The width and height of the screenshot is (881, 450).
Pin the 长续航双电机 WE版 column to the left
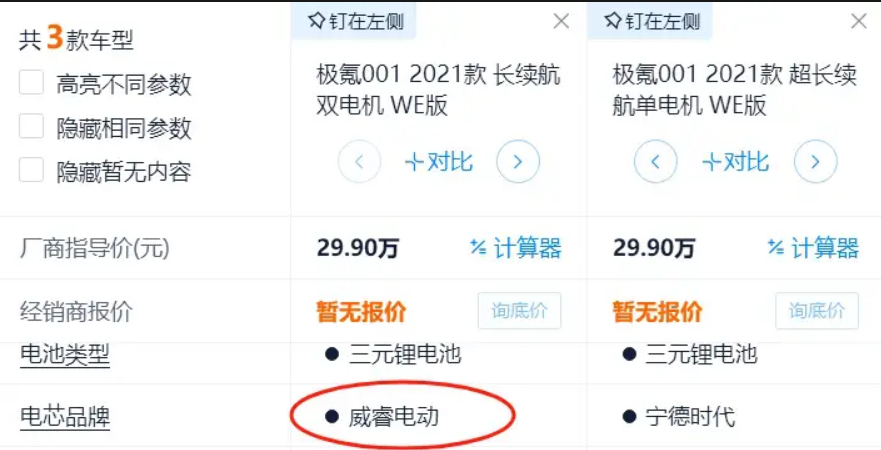click(354, 22)
